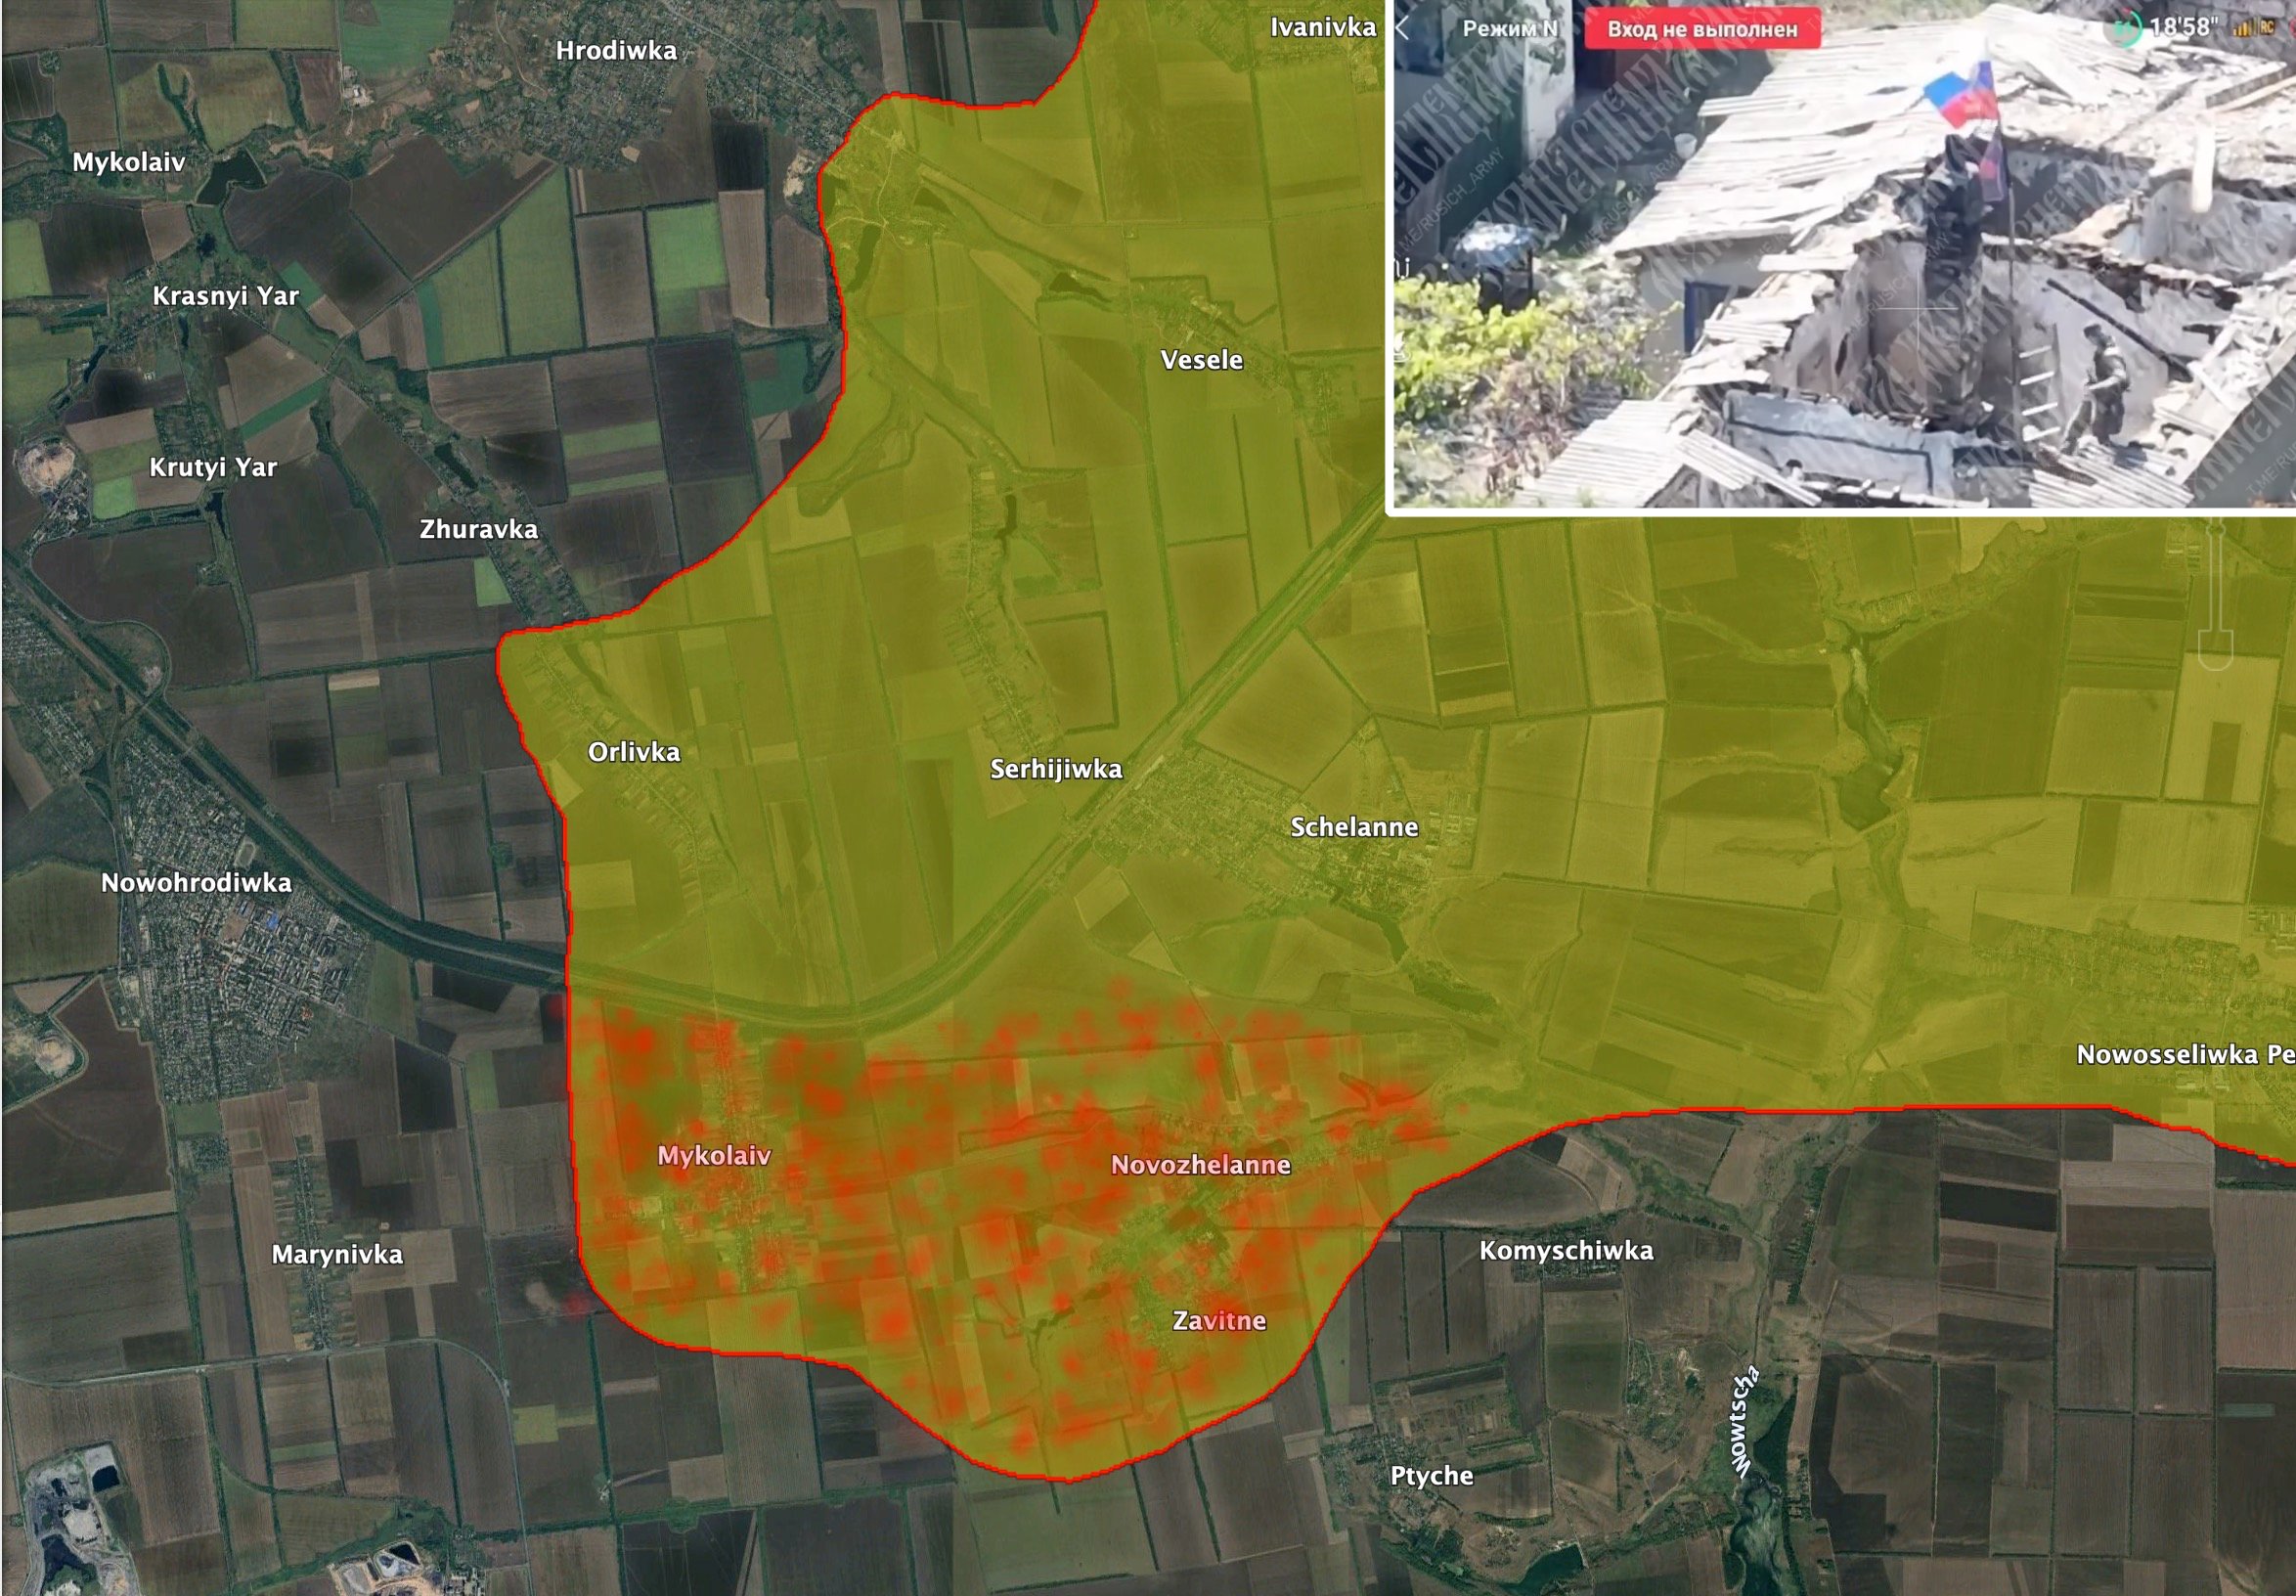
Task: Click the Komyschiwka map label
Action: click(1566, 1251)
